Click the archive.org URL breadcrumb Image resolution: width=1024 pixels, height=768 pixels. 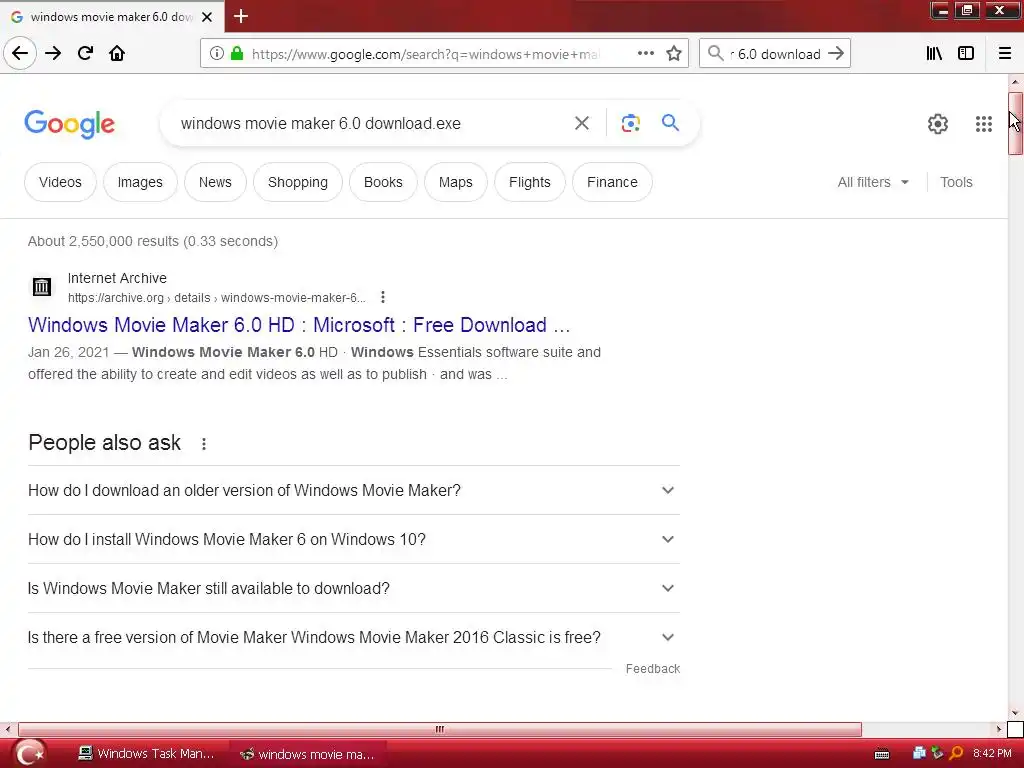(216, 298)
